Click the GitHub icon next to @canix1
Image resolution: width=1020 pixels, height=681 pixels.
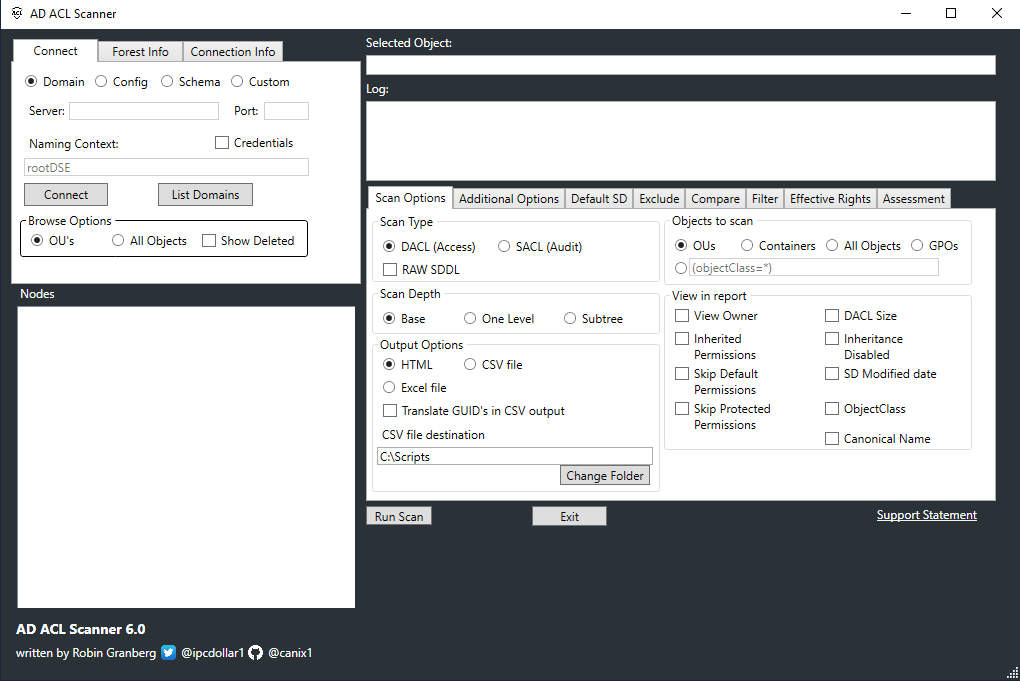click(256, 652)
